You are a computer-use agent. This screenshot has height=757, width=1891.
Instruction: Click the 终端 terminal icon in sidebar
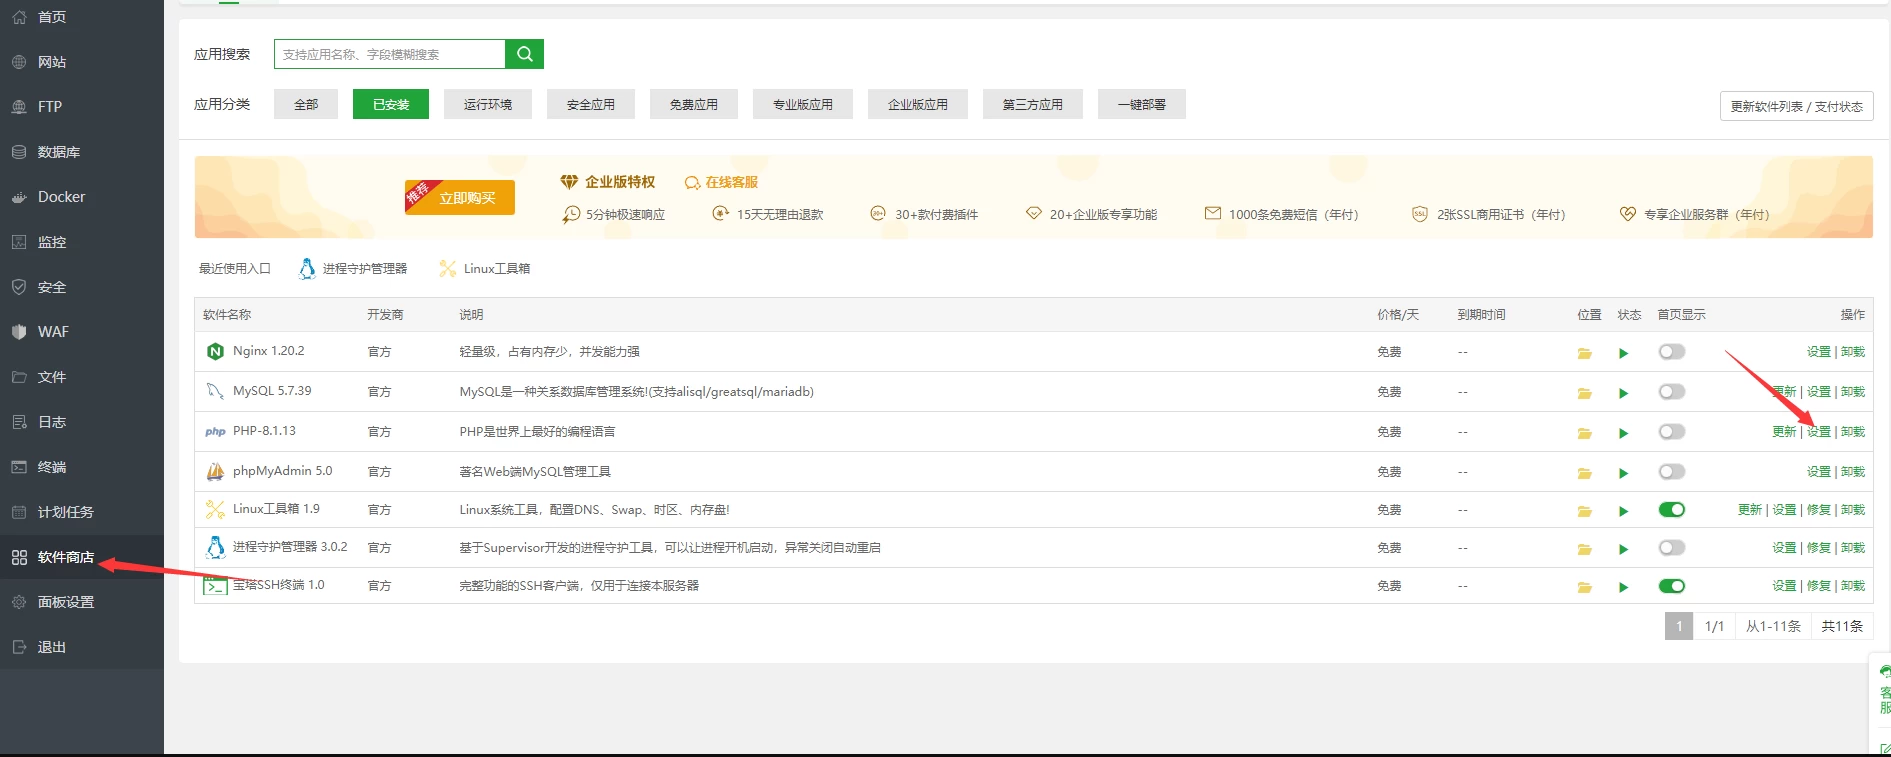point(19,467)
